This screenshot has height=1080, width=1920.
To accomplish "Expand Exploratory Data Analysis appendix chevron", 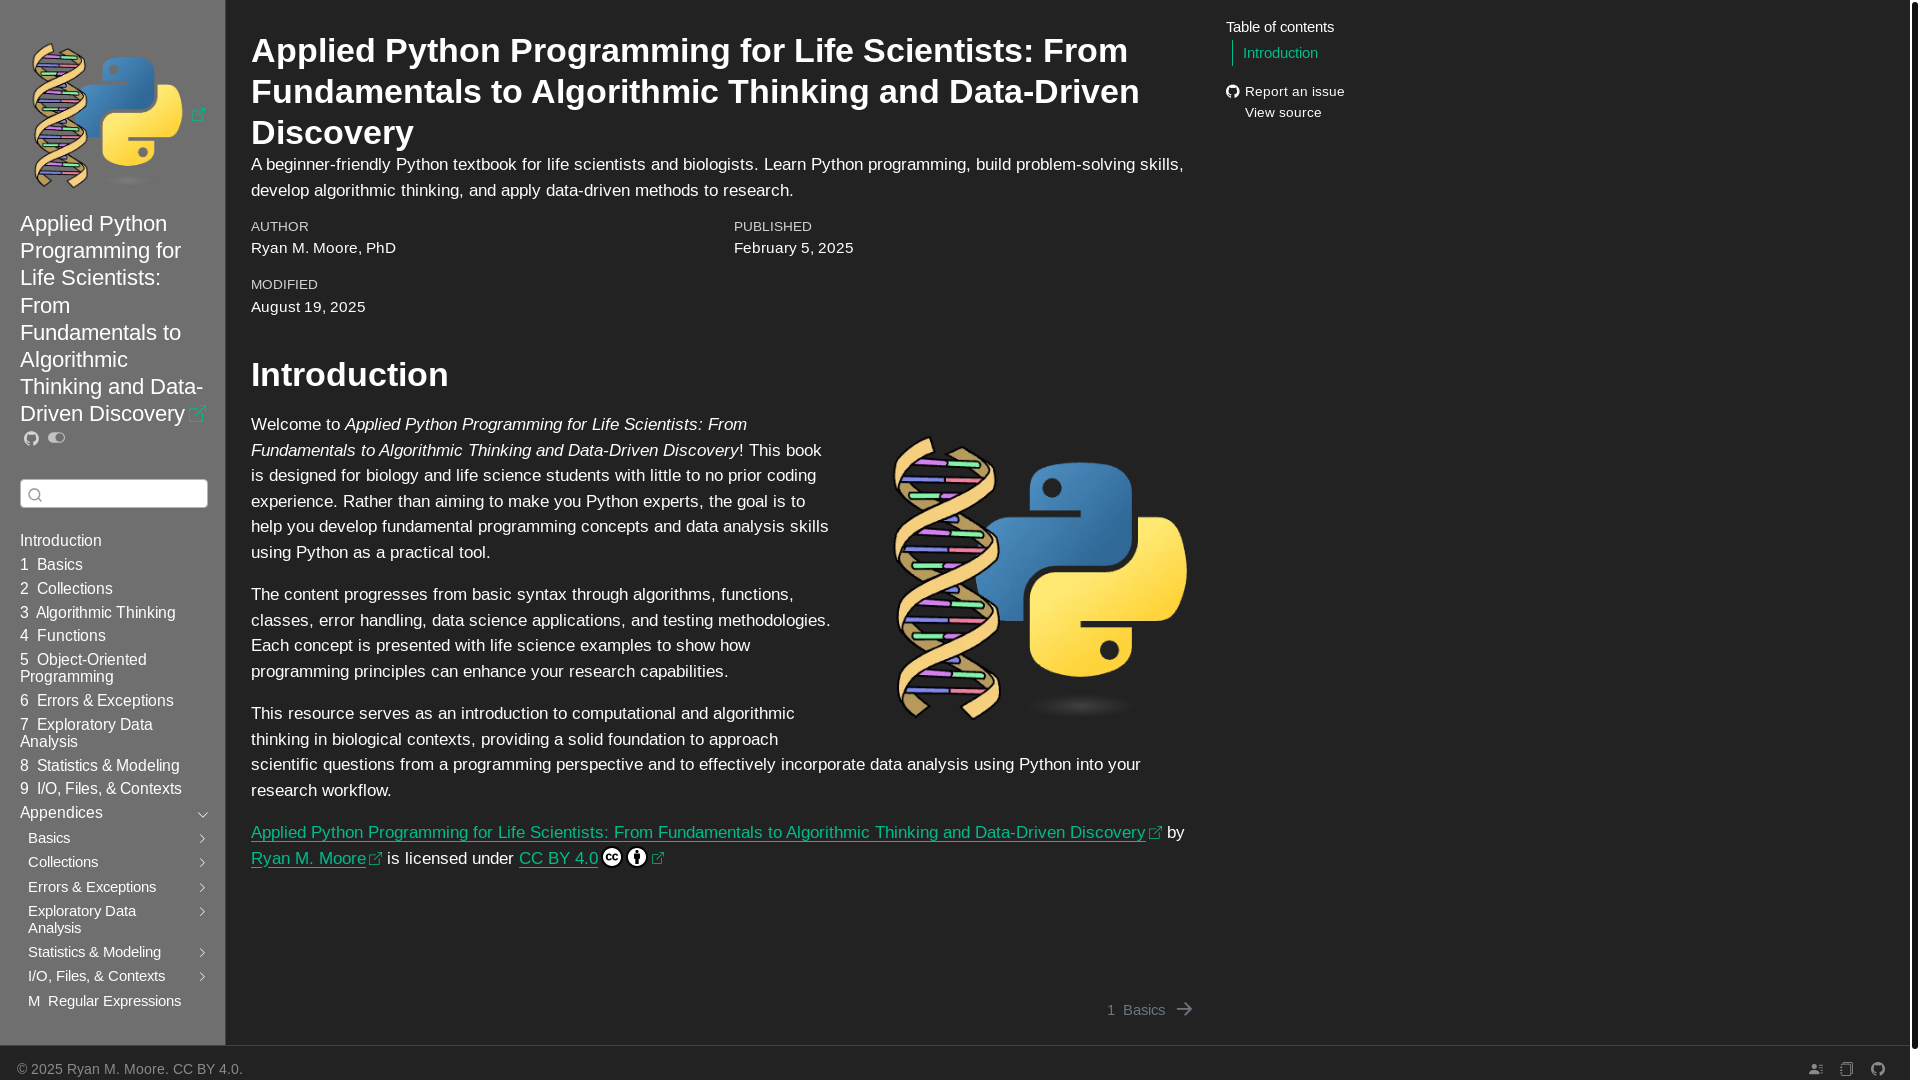I will coord(202,912).
